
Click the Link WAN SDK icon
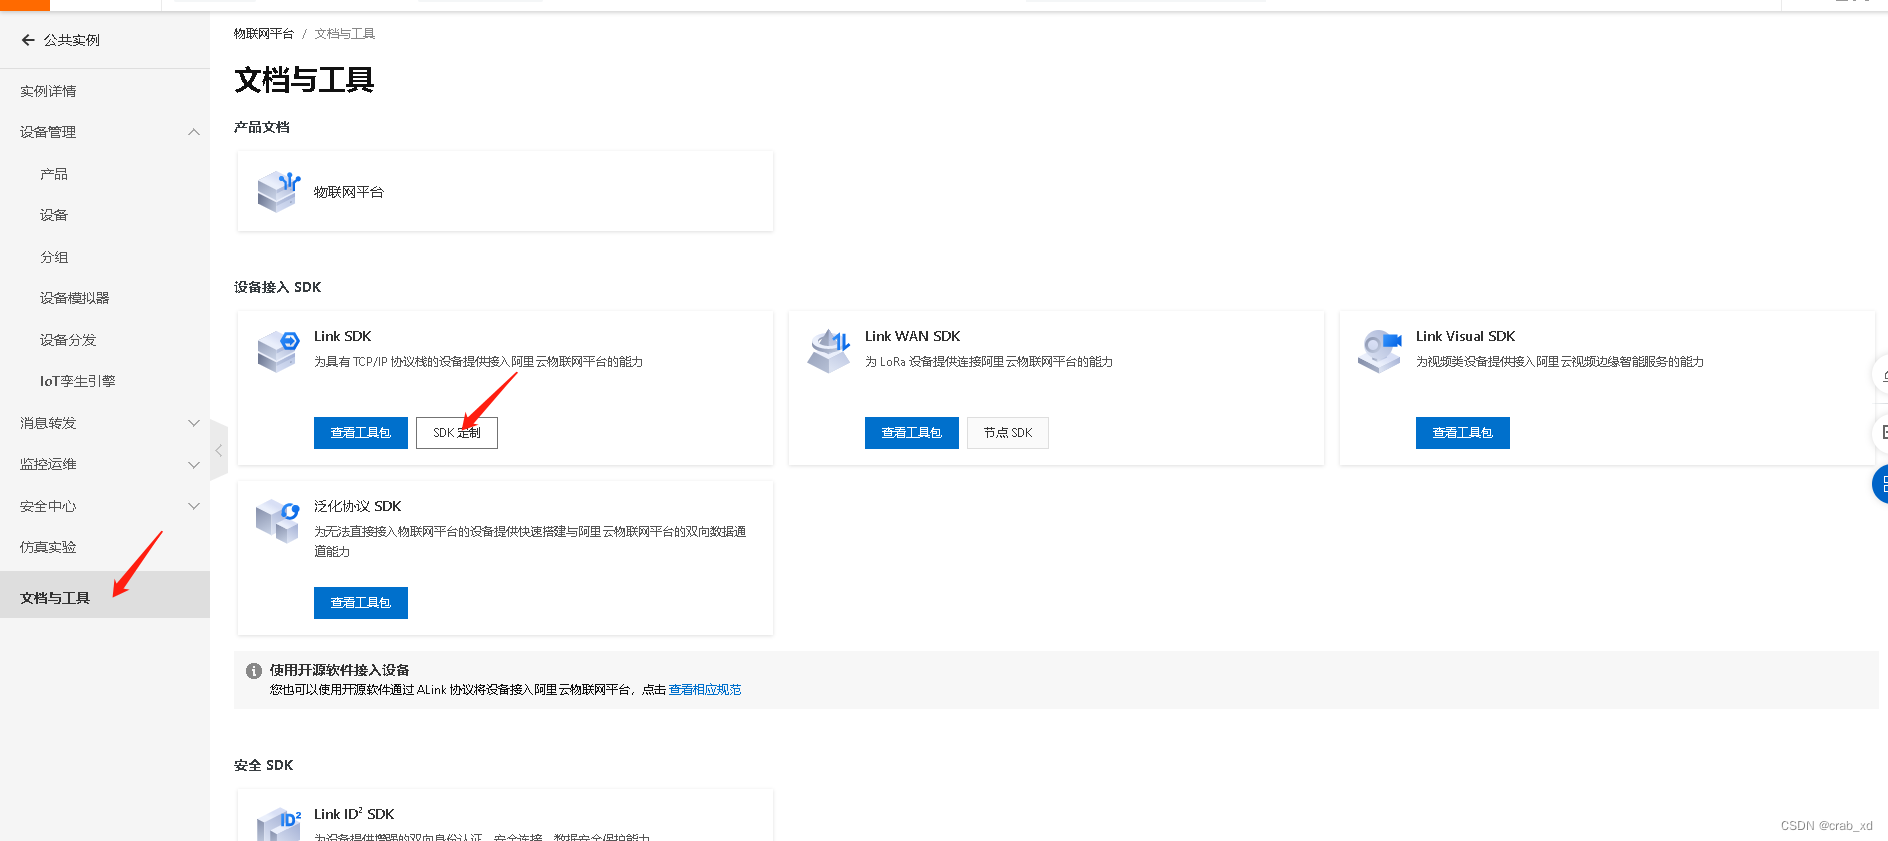point(829,351)
